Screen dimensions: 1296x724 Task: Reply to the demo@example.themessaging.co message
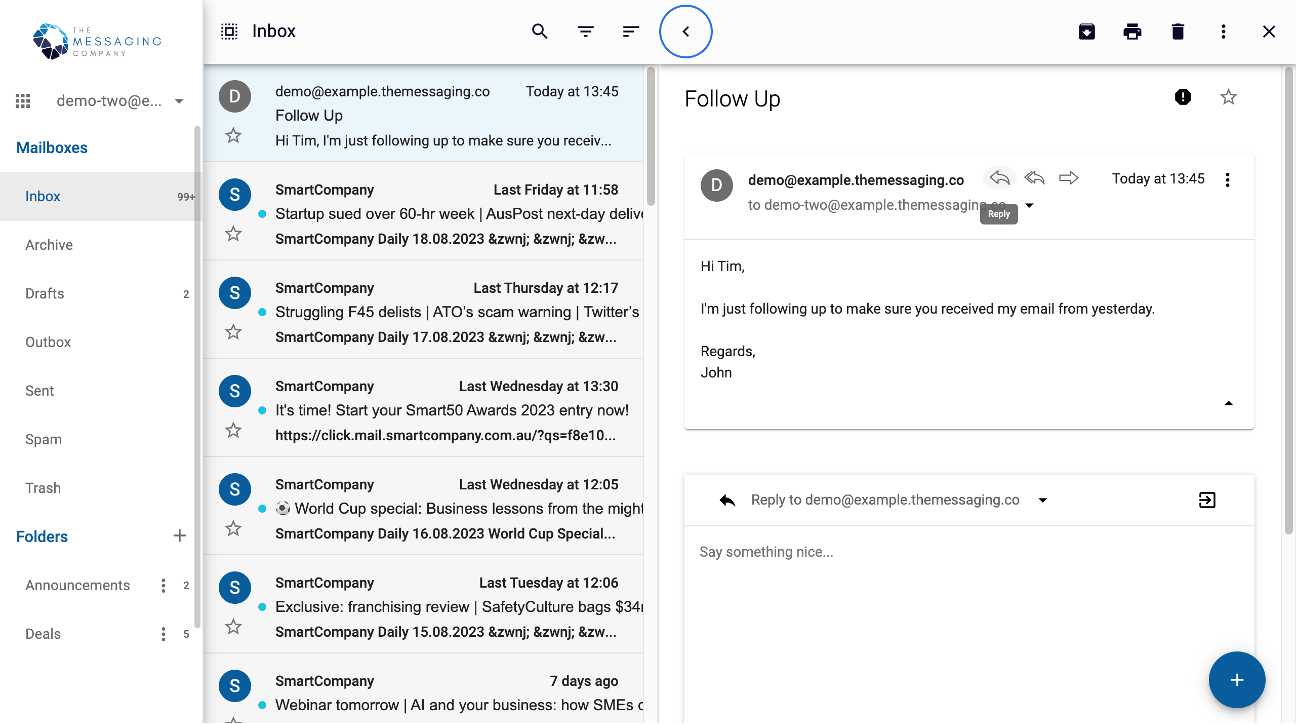tap(999, 177)
